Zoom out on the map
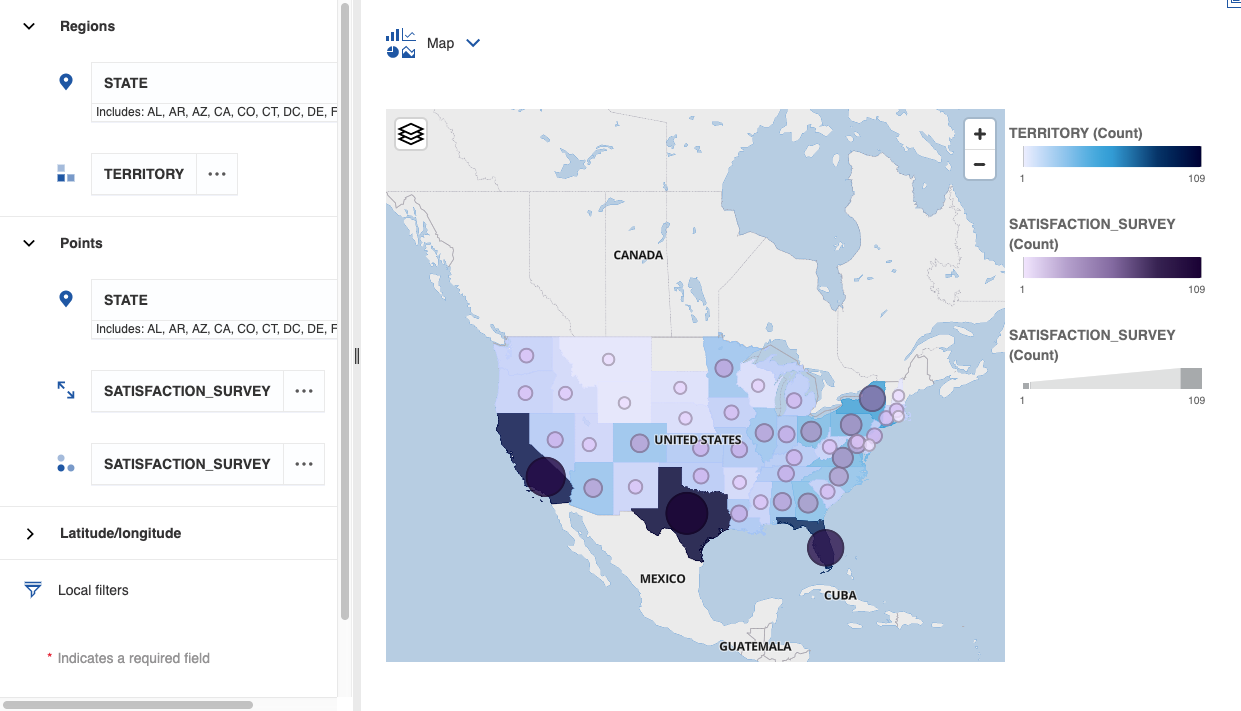Image resolution: width=1241 pixels, height=711 pixels. pyautogui.click(x=979, y=164)
